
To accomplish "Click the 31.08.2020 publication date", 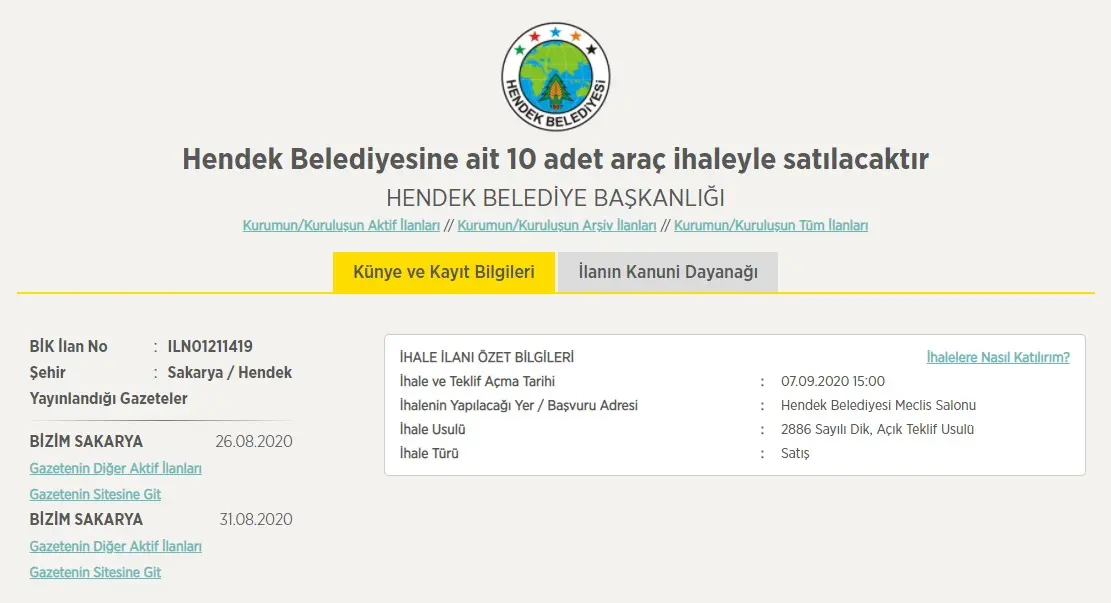I will 256,519.
